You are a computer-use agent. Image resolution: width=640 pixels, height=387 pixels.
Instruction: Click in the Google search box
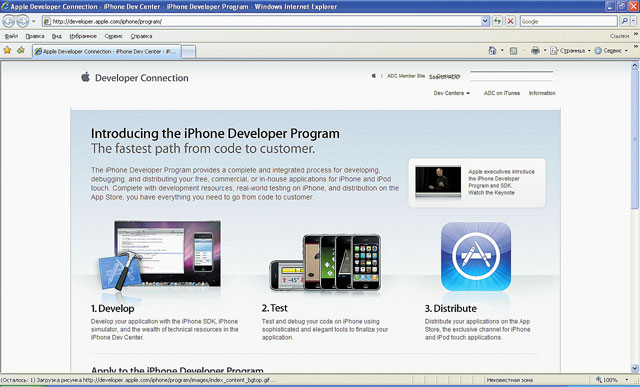pos(569,21)
